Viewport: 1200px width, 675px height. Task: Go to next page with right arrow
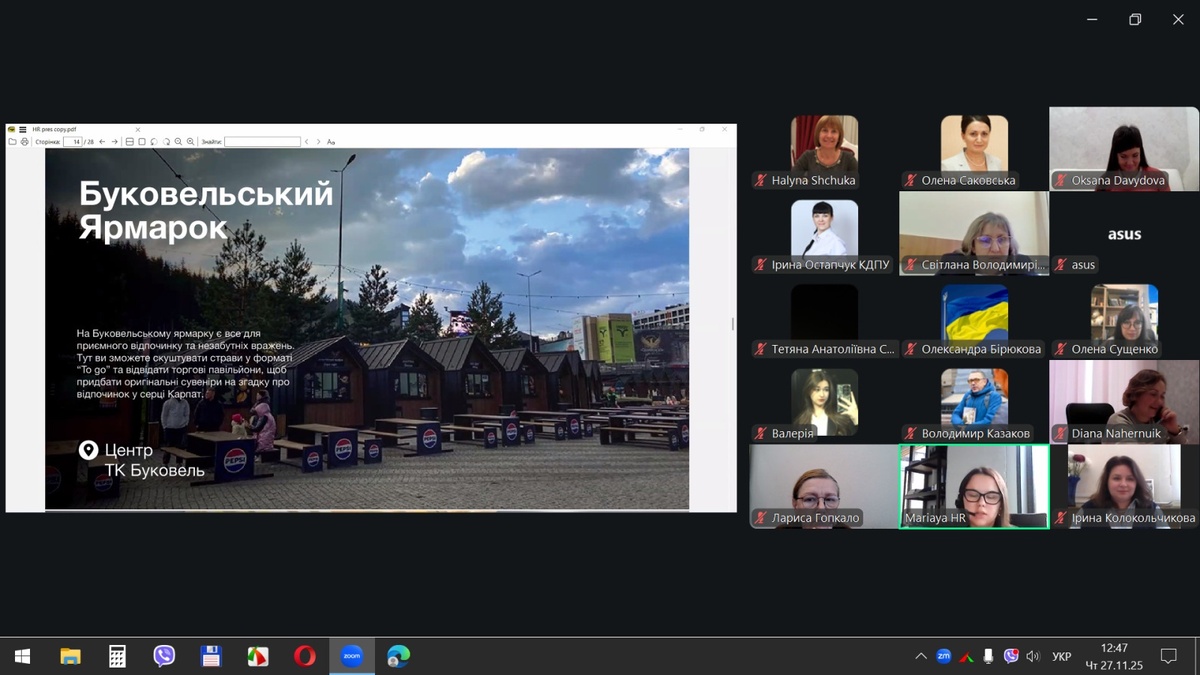pyautogui.click(x=115, y=142)
